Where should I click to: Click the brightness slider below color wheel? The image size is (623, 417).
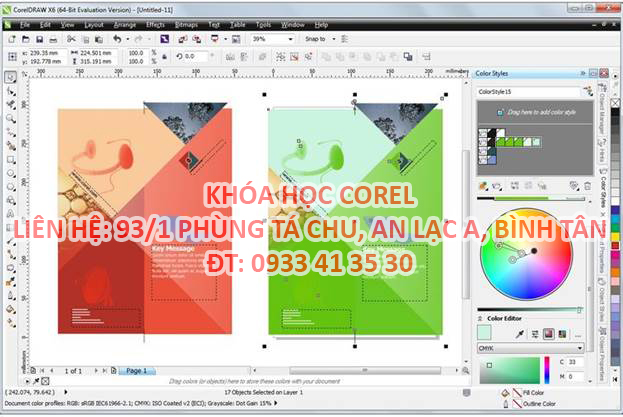click(529, 309)
